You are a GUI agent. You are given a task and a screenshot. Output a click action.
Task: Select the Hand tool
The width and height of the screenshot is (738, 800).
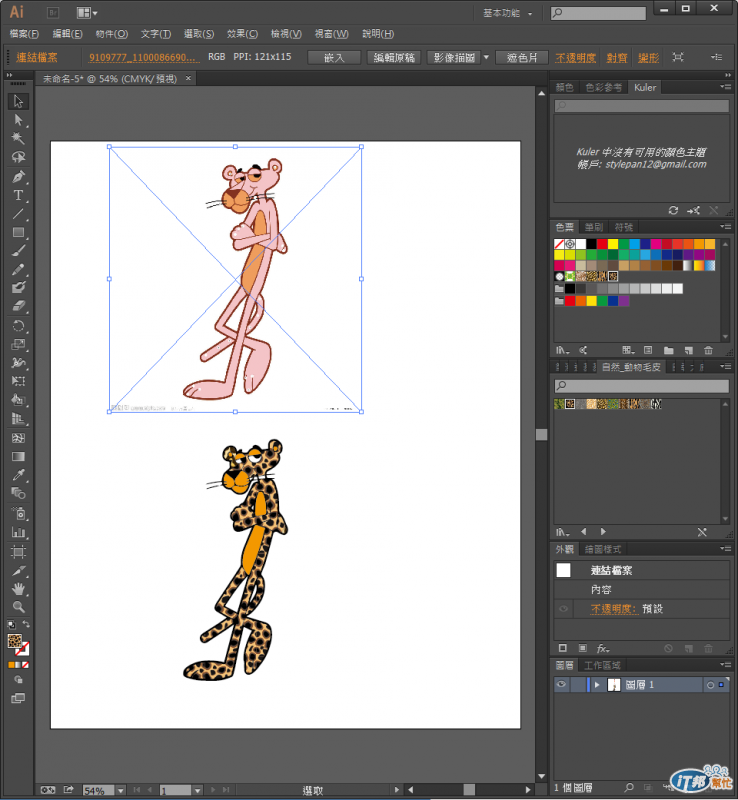coord(18,589)
